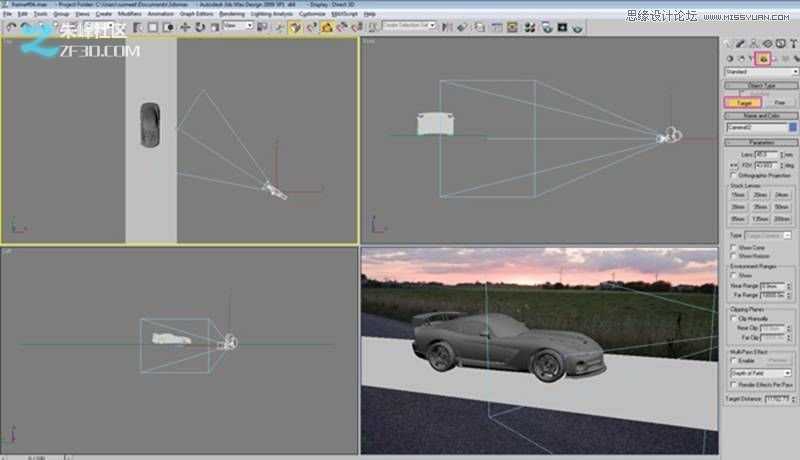Open Rendered Frame Window
This screenshot has width=800, height=460.
tap(562, 27)
